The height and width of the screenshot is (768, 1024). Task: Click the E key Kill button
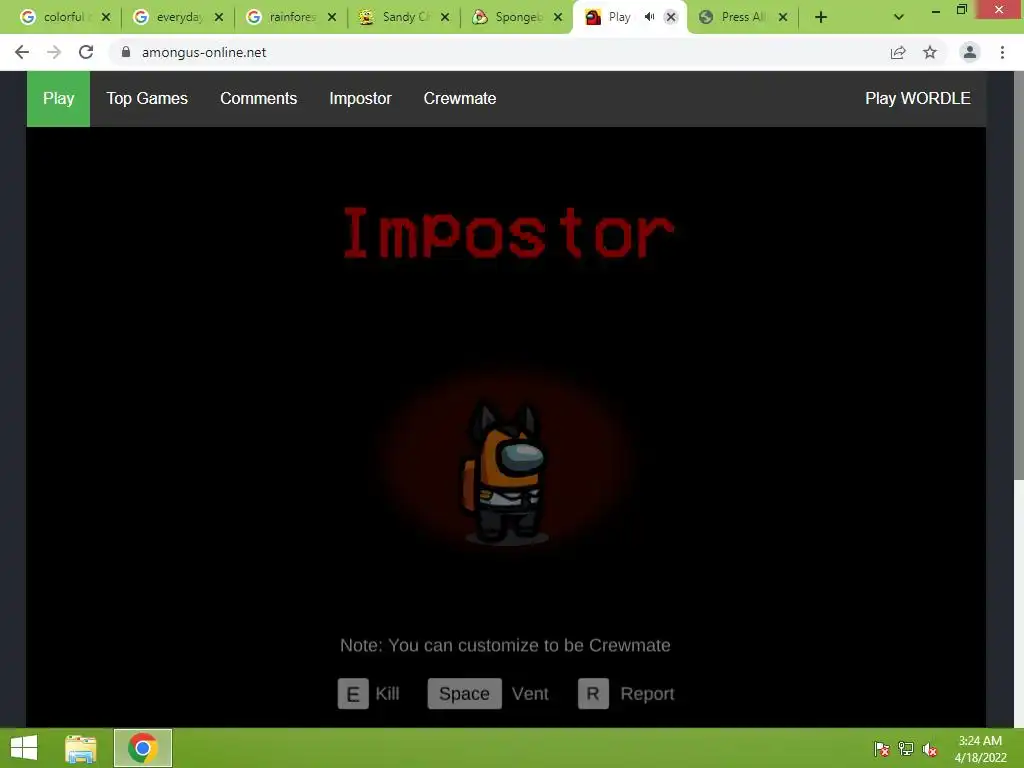[353, 694]
